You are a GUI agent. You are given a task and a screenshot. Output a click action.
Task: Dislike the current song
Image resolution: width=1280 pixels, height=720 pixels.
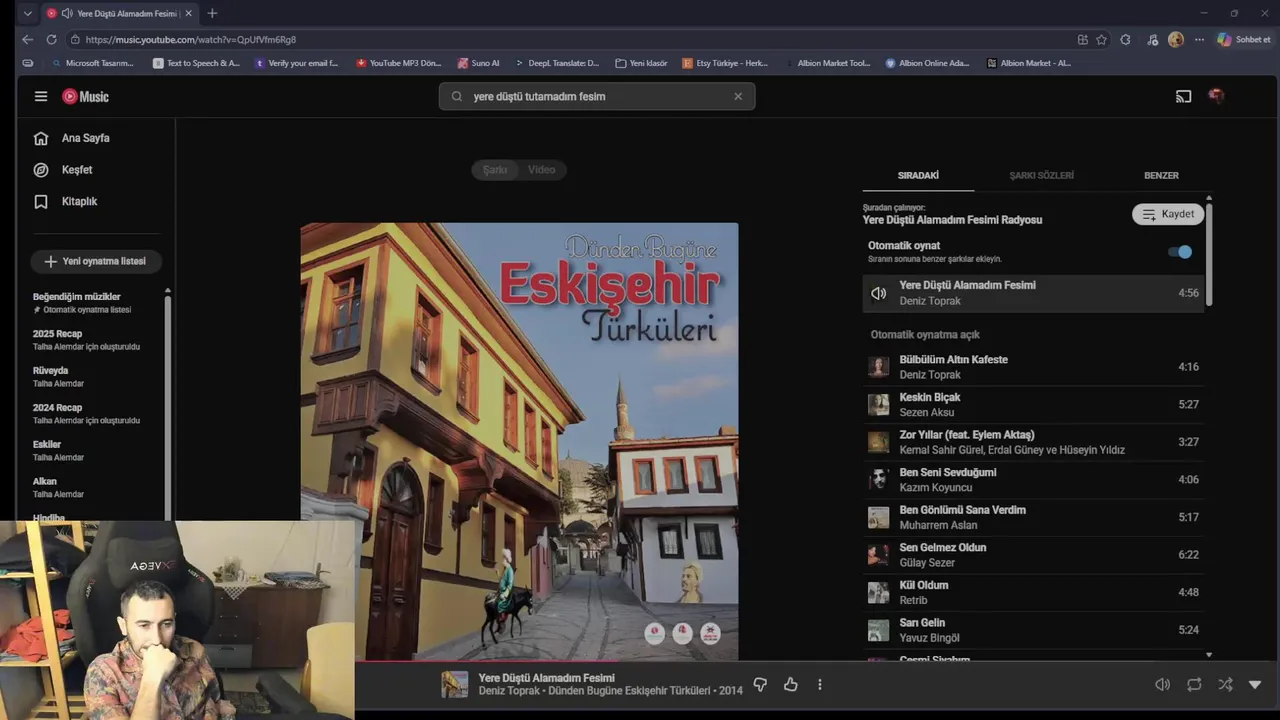click(760, 684)
